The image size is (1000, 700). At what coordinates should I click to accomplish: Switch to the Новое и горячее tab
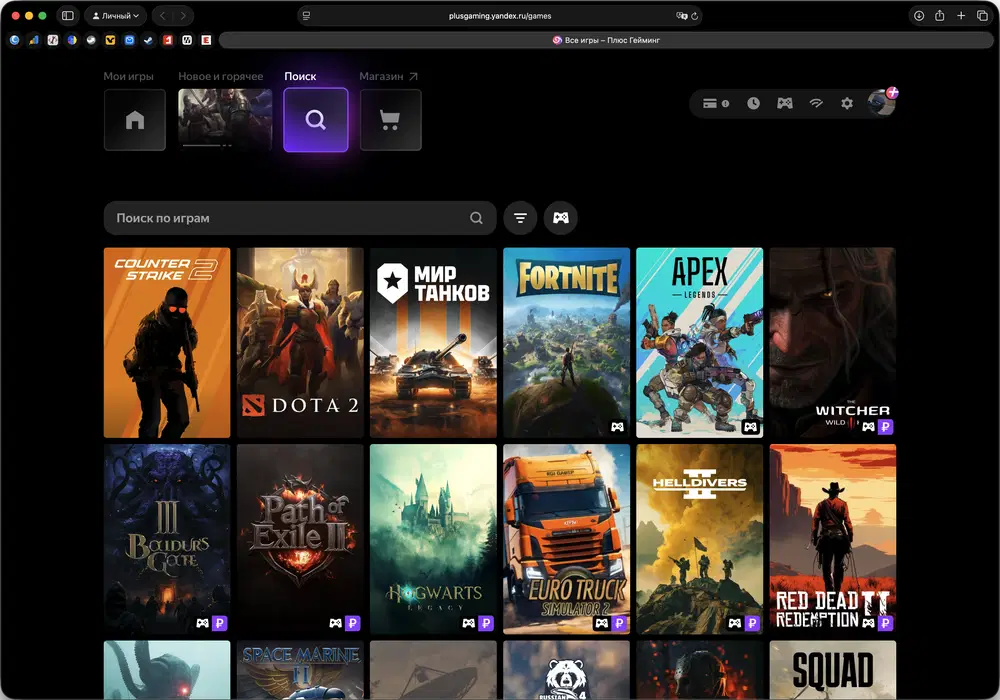point(221,76)
